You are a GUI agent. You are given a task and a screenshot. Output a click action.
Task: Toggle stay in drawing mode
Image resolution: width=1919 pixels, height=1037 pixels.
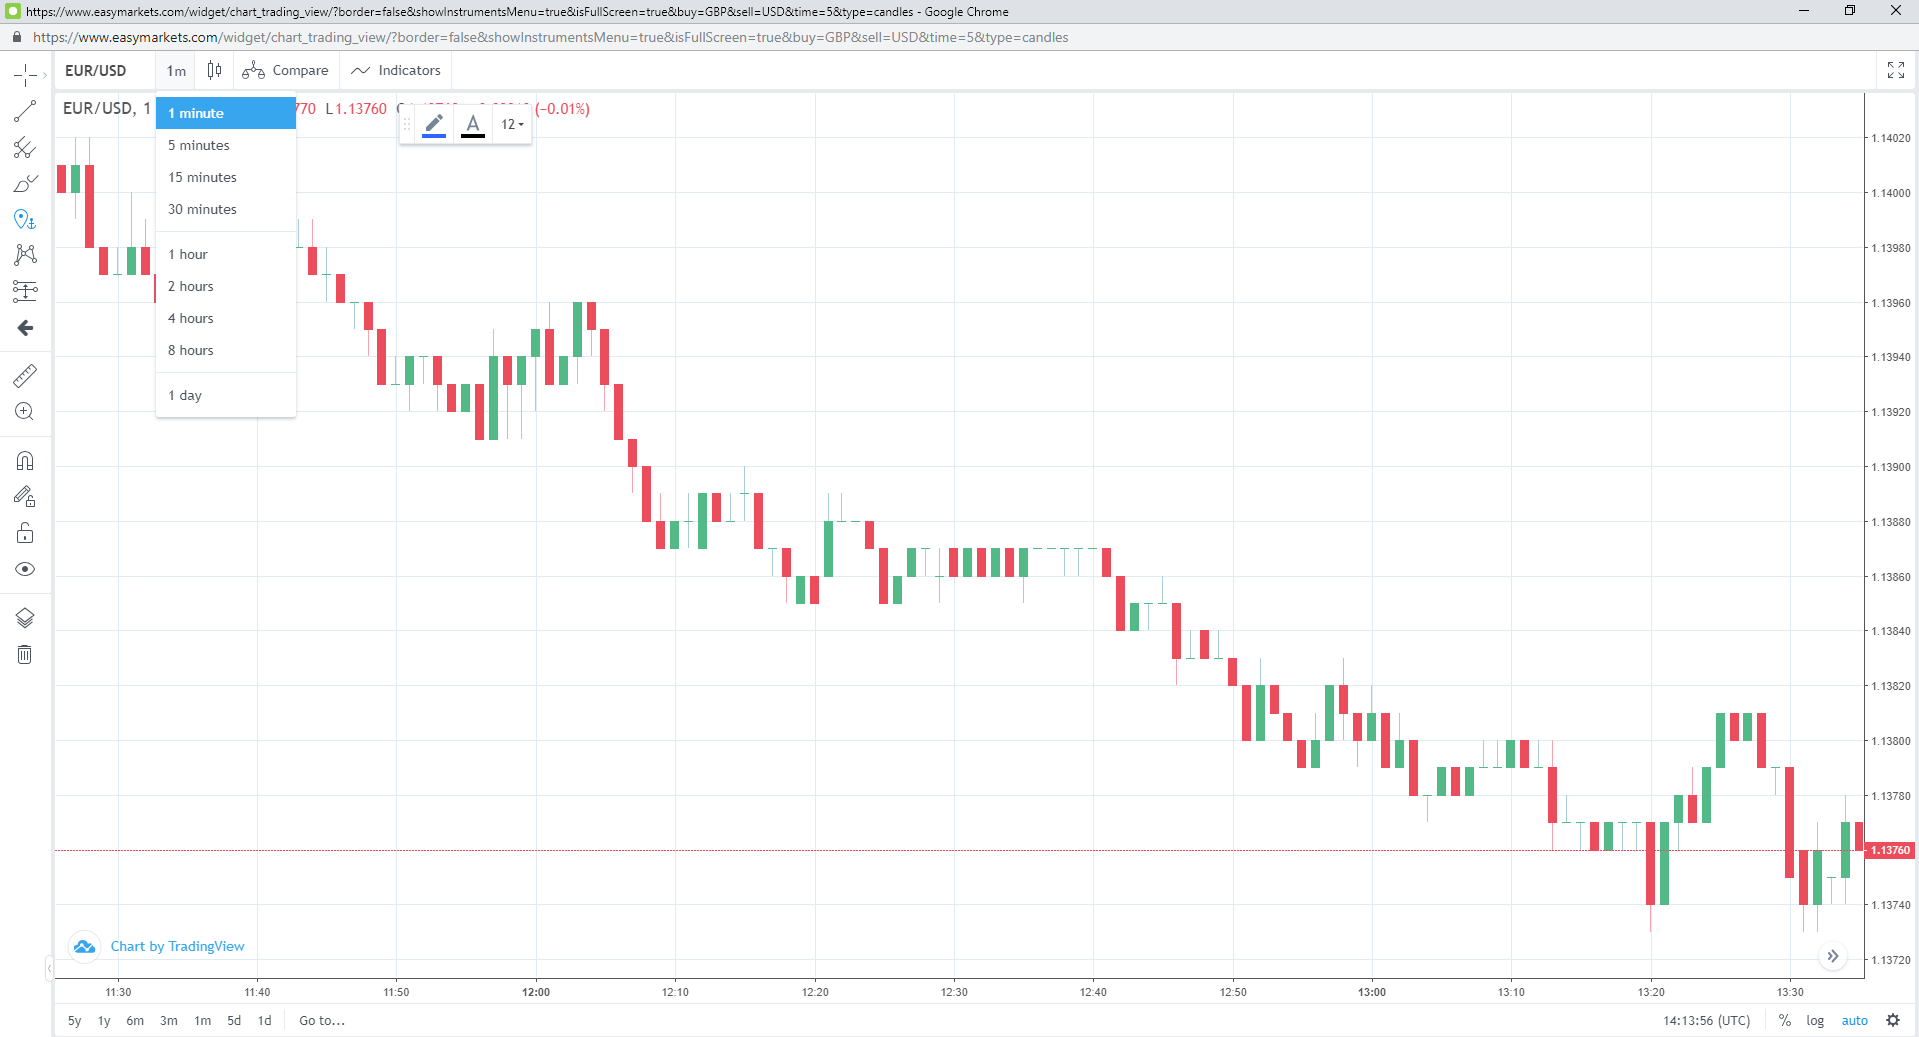25,497
